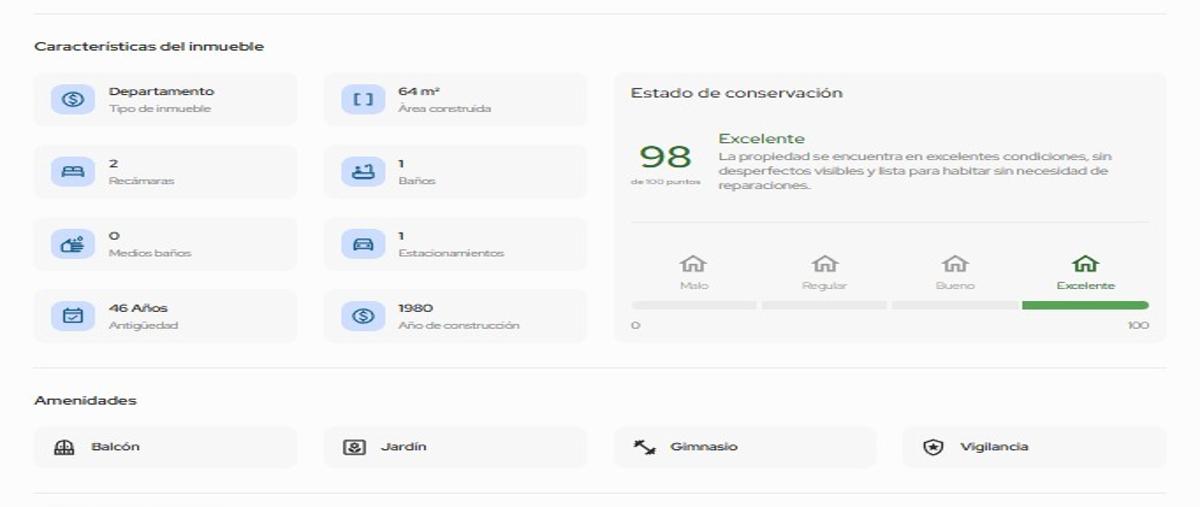Click the Recámaras bed icon
This screenshot has width=1200, height=507.
click(x=72, y=171)
